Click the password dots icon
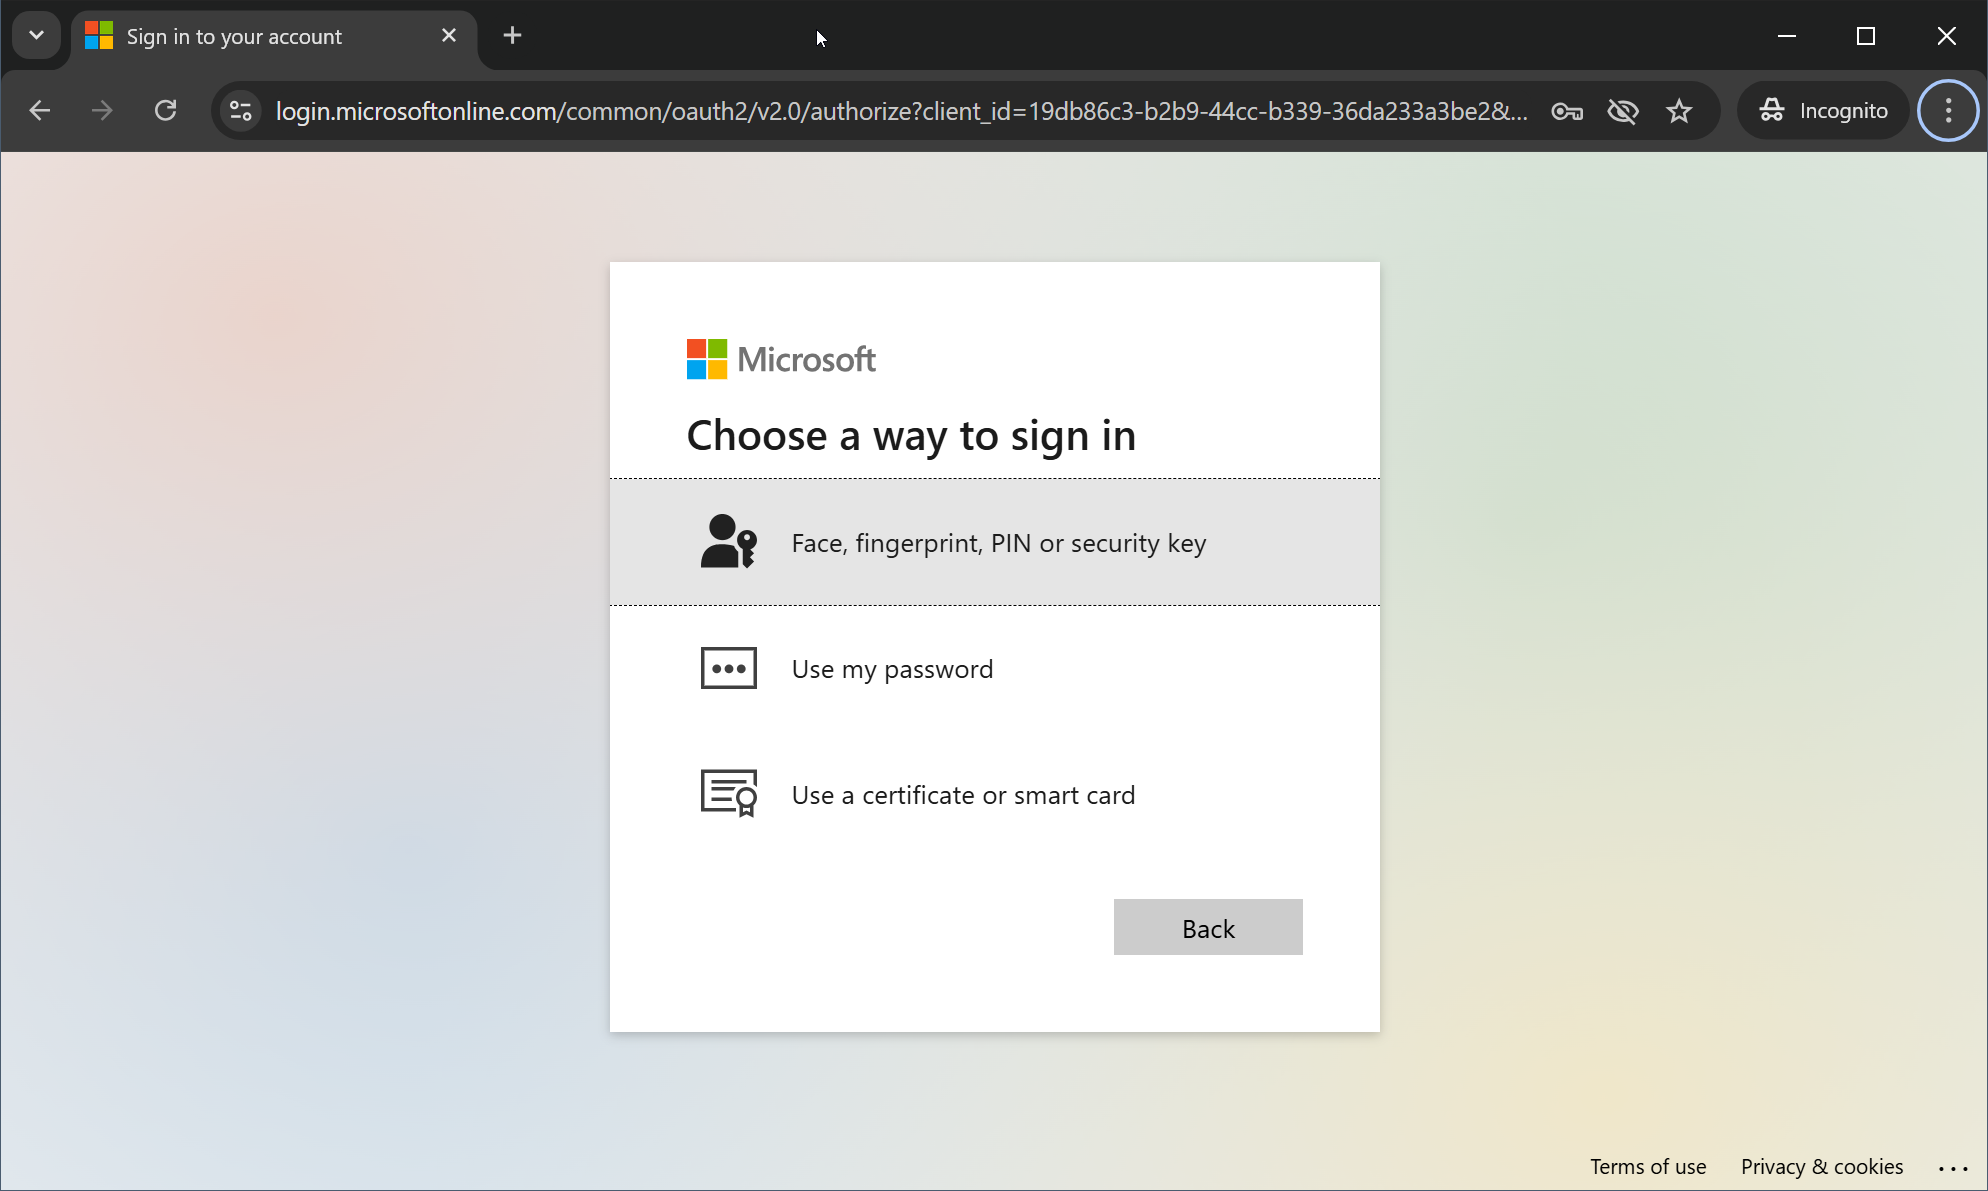 click(x=728, y=668)
